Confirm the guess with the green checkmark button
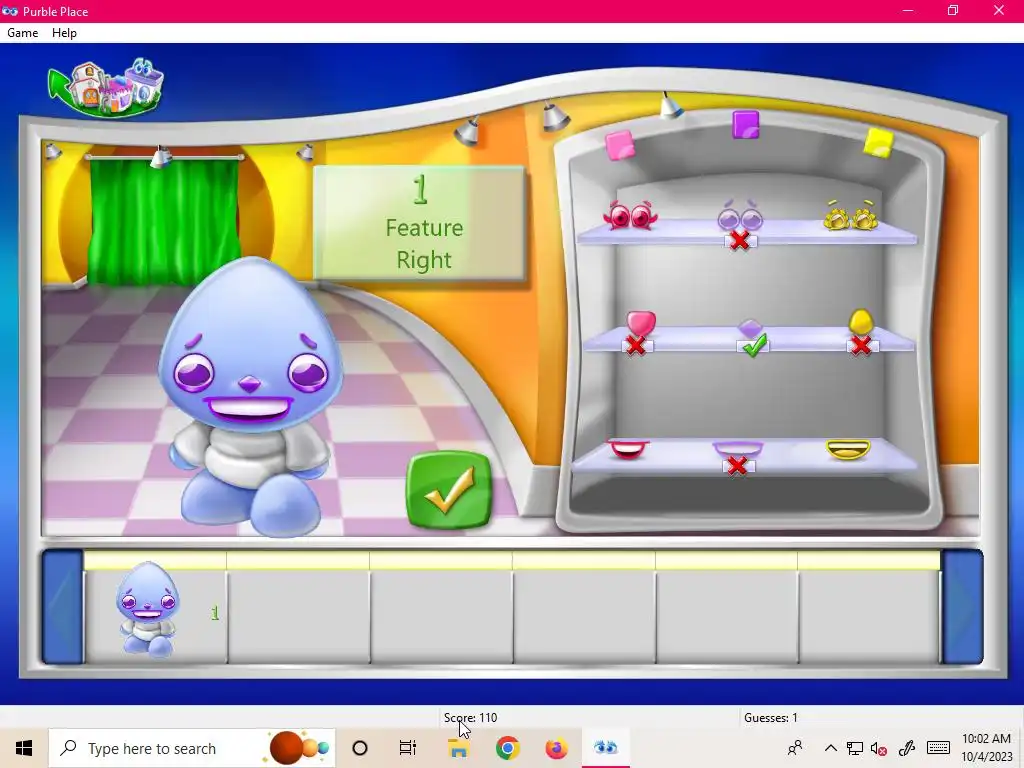 (449, 490)
